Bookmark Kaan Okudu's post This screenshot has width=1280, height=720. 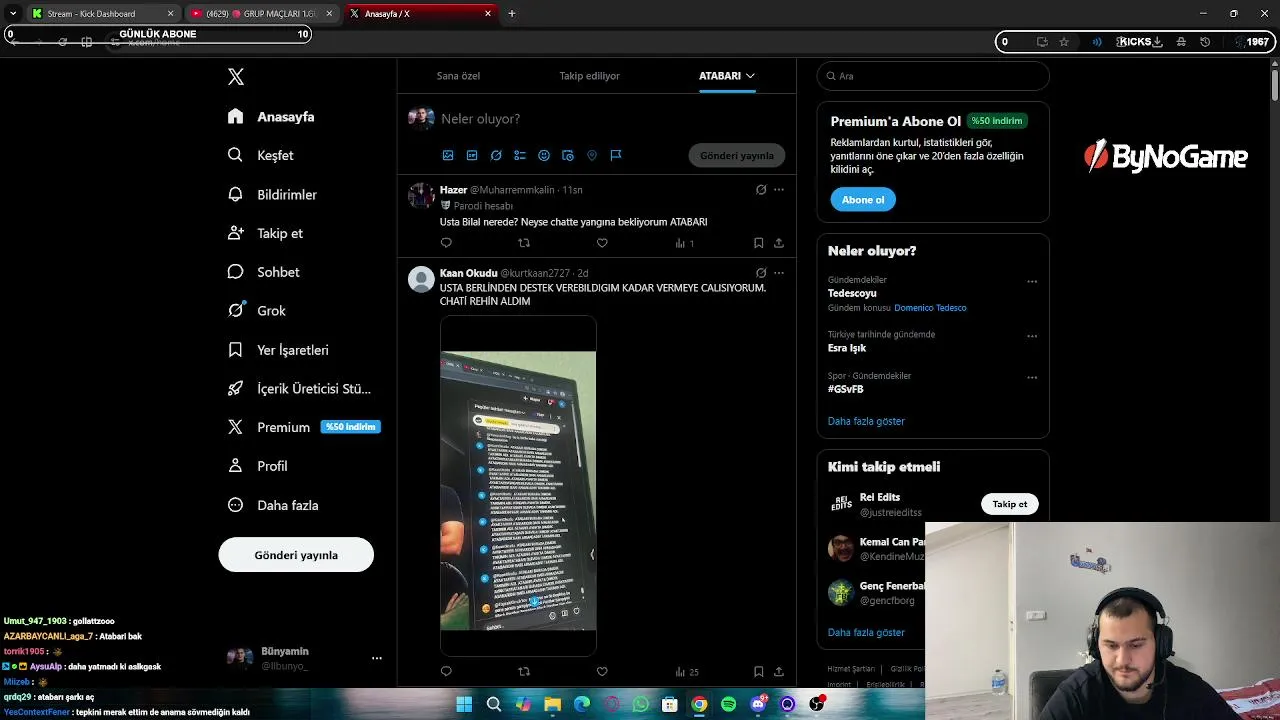[759, 672]
